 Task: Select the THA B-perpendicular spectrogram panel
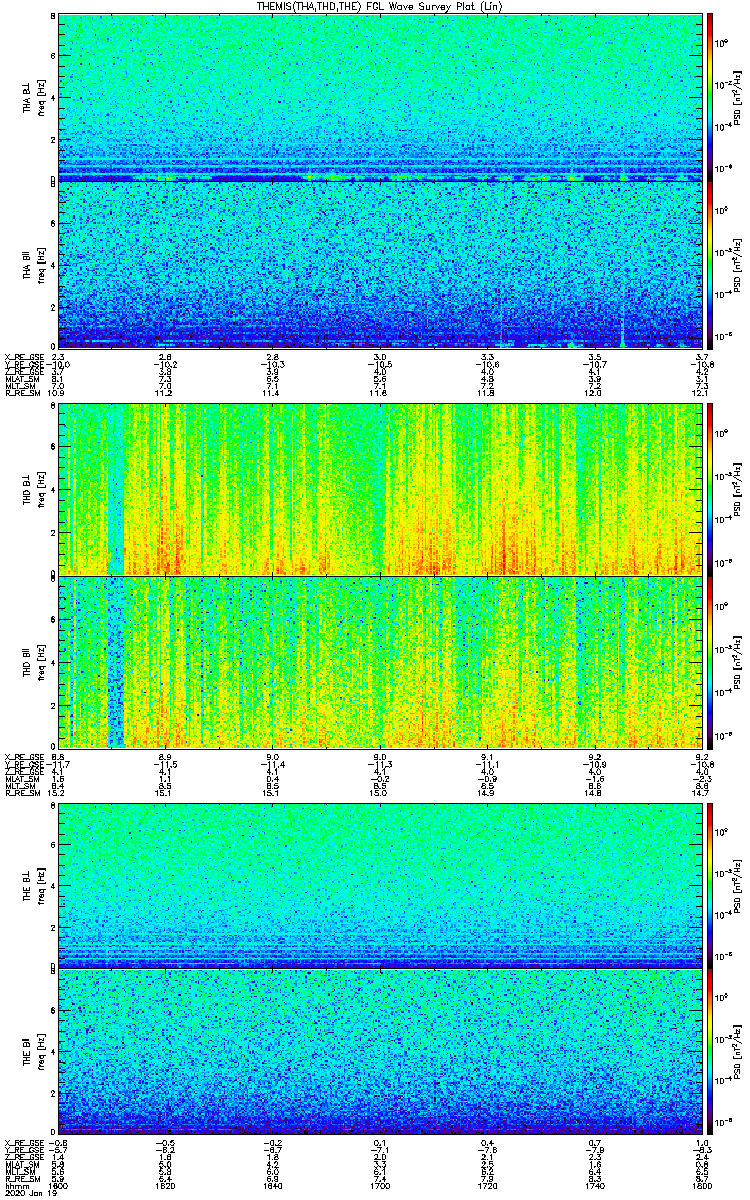(379, 96)
